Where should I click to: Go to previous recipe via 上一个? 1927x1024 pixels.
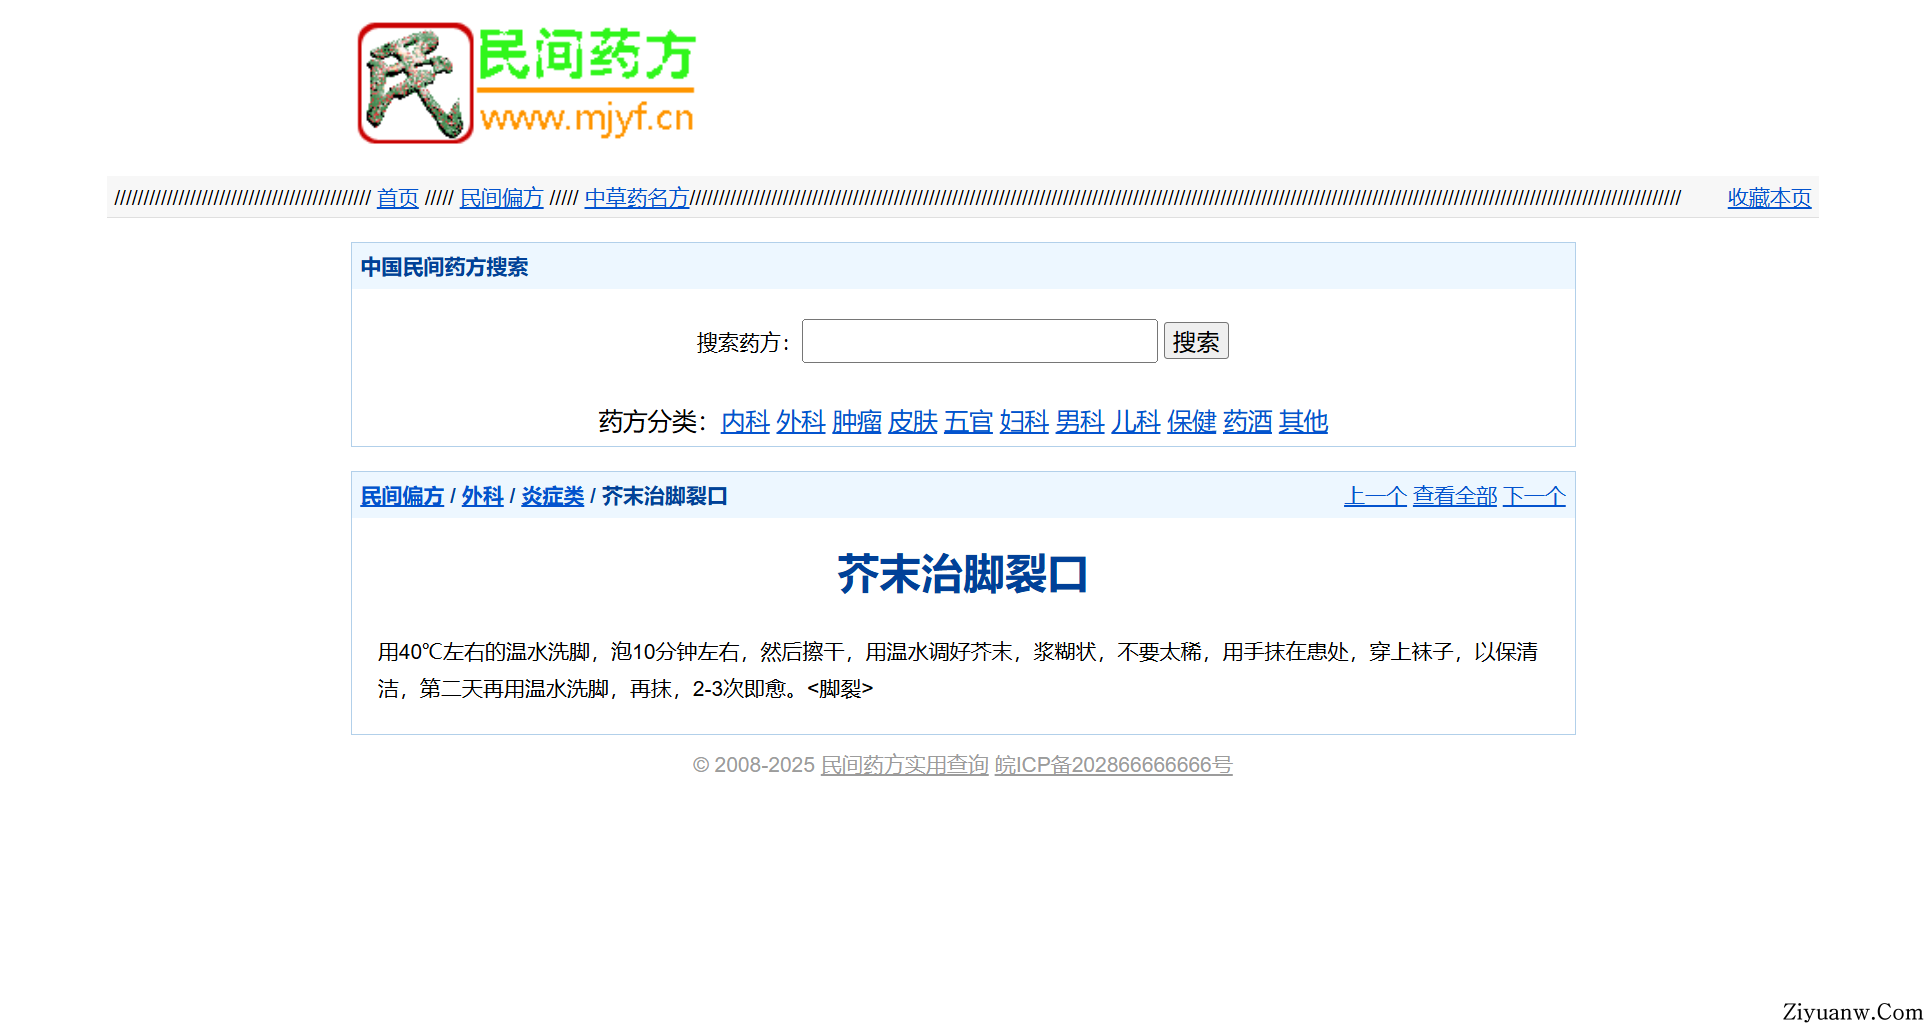coord(1374,496)
